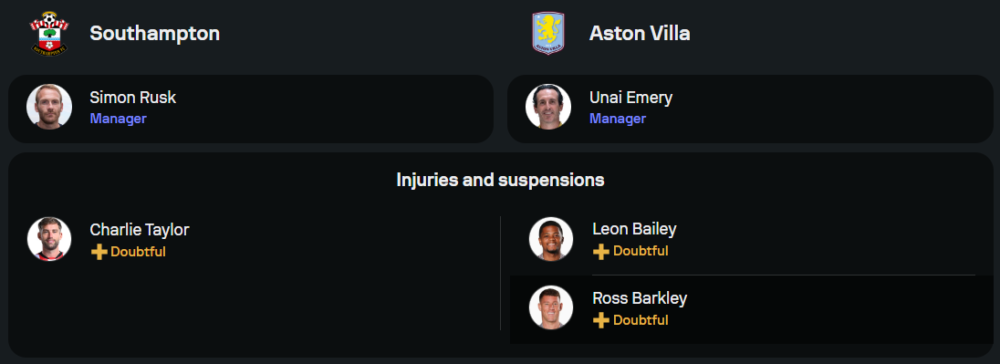Open the Southampton team name link
The height and width of the screenshot is (364, 1000).
pos(155,34)
